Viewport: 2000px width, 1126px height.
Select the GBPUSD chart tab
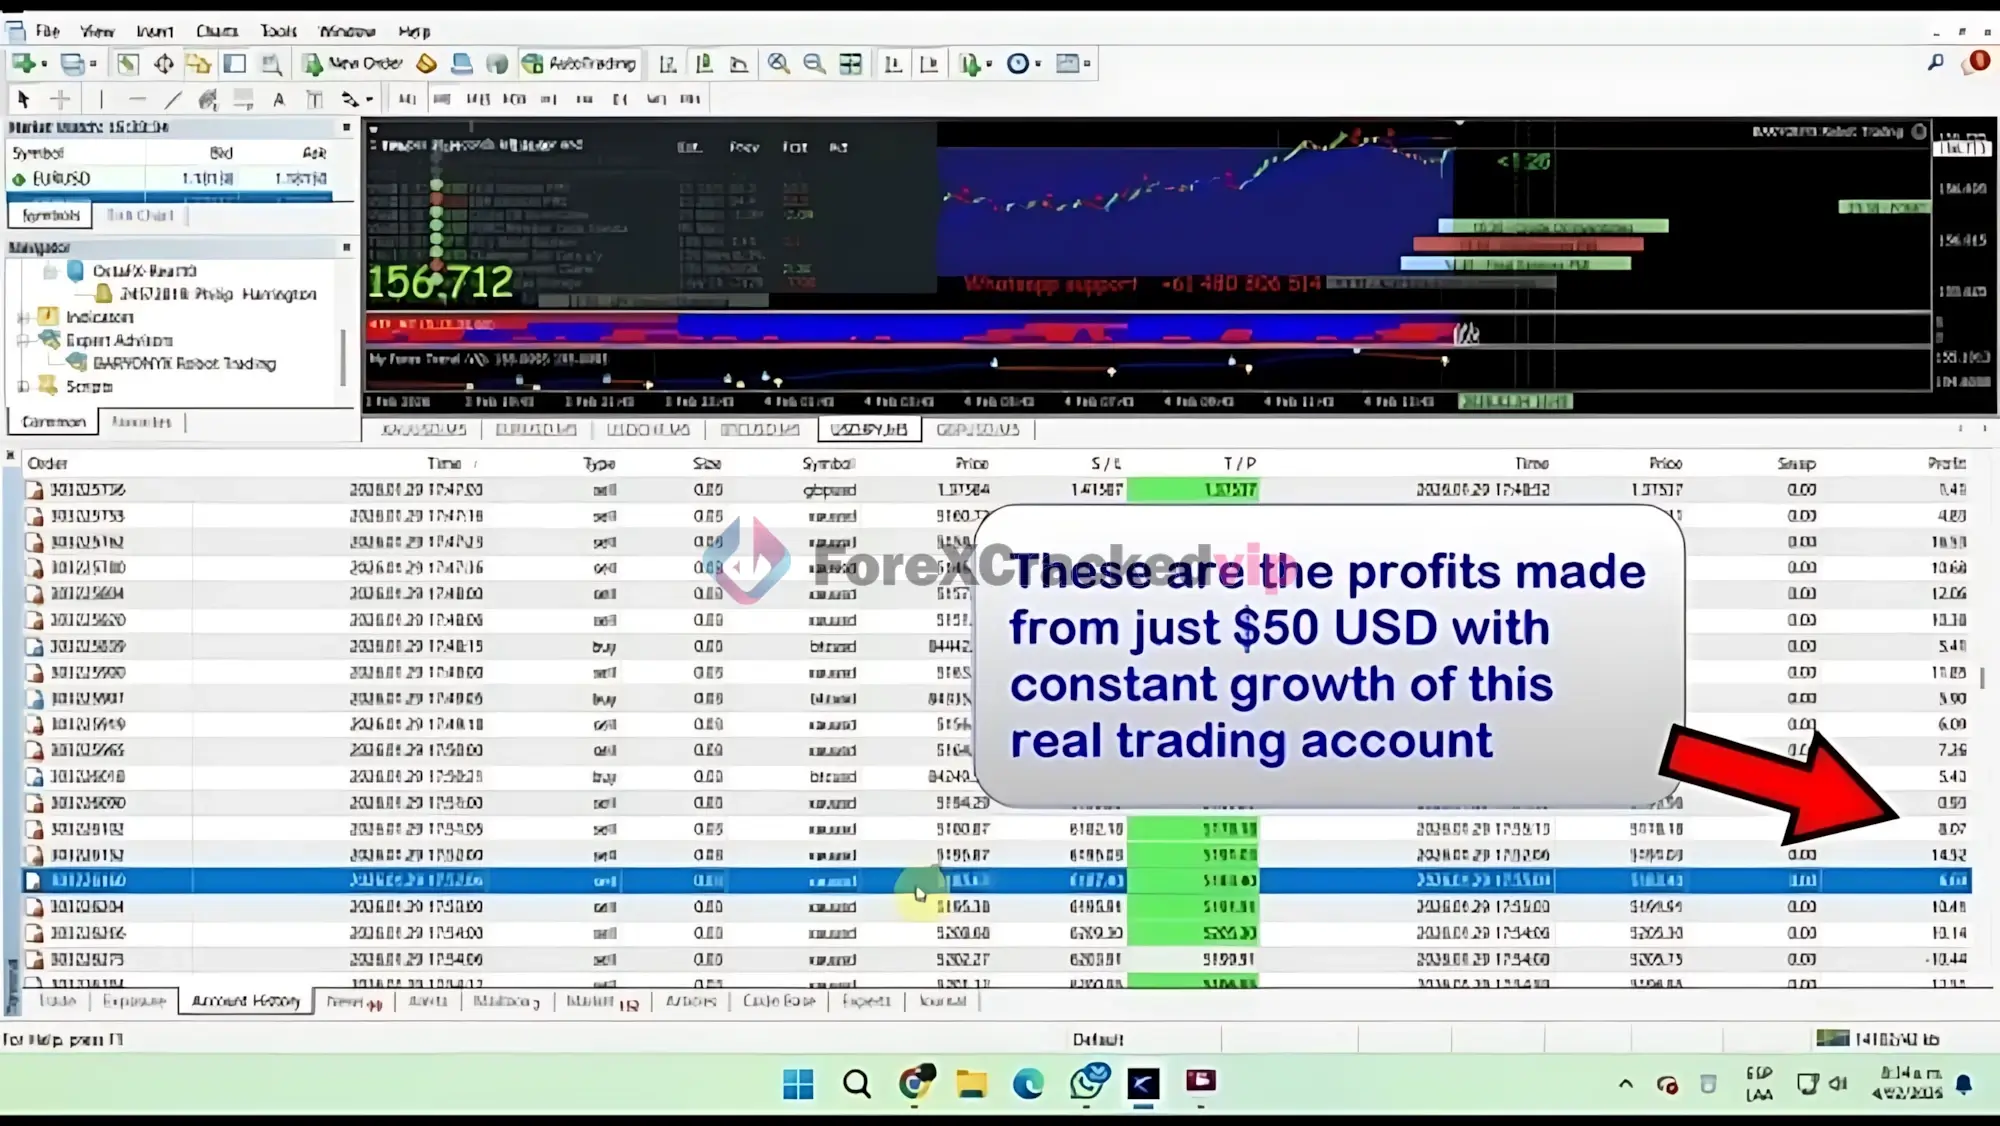[977, 430]
